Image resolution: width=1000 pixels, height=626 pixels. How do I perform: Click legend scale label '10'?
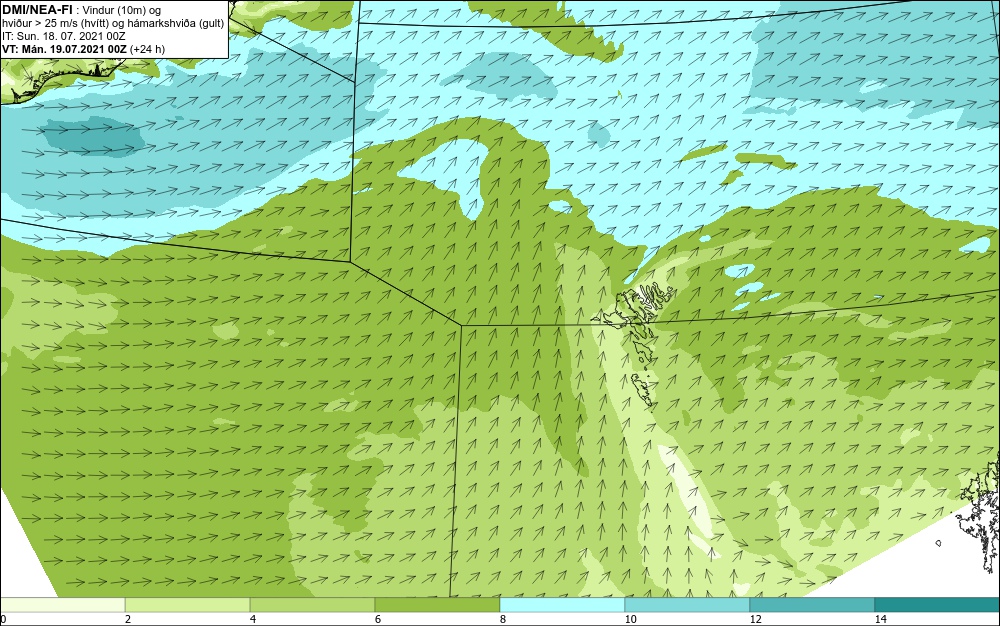[x=630, y=619]
